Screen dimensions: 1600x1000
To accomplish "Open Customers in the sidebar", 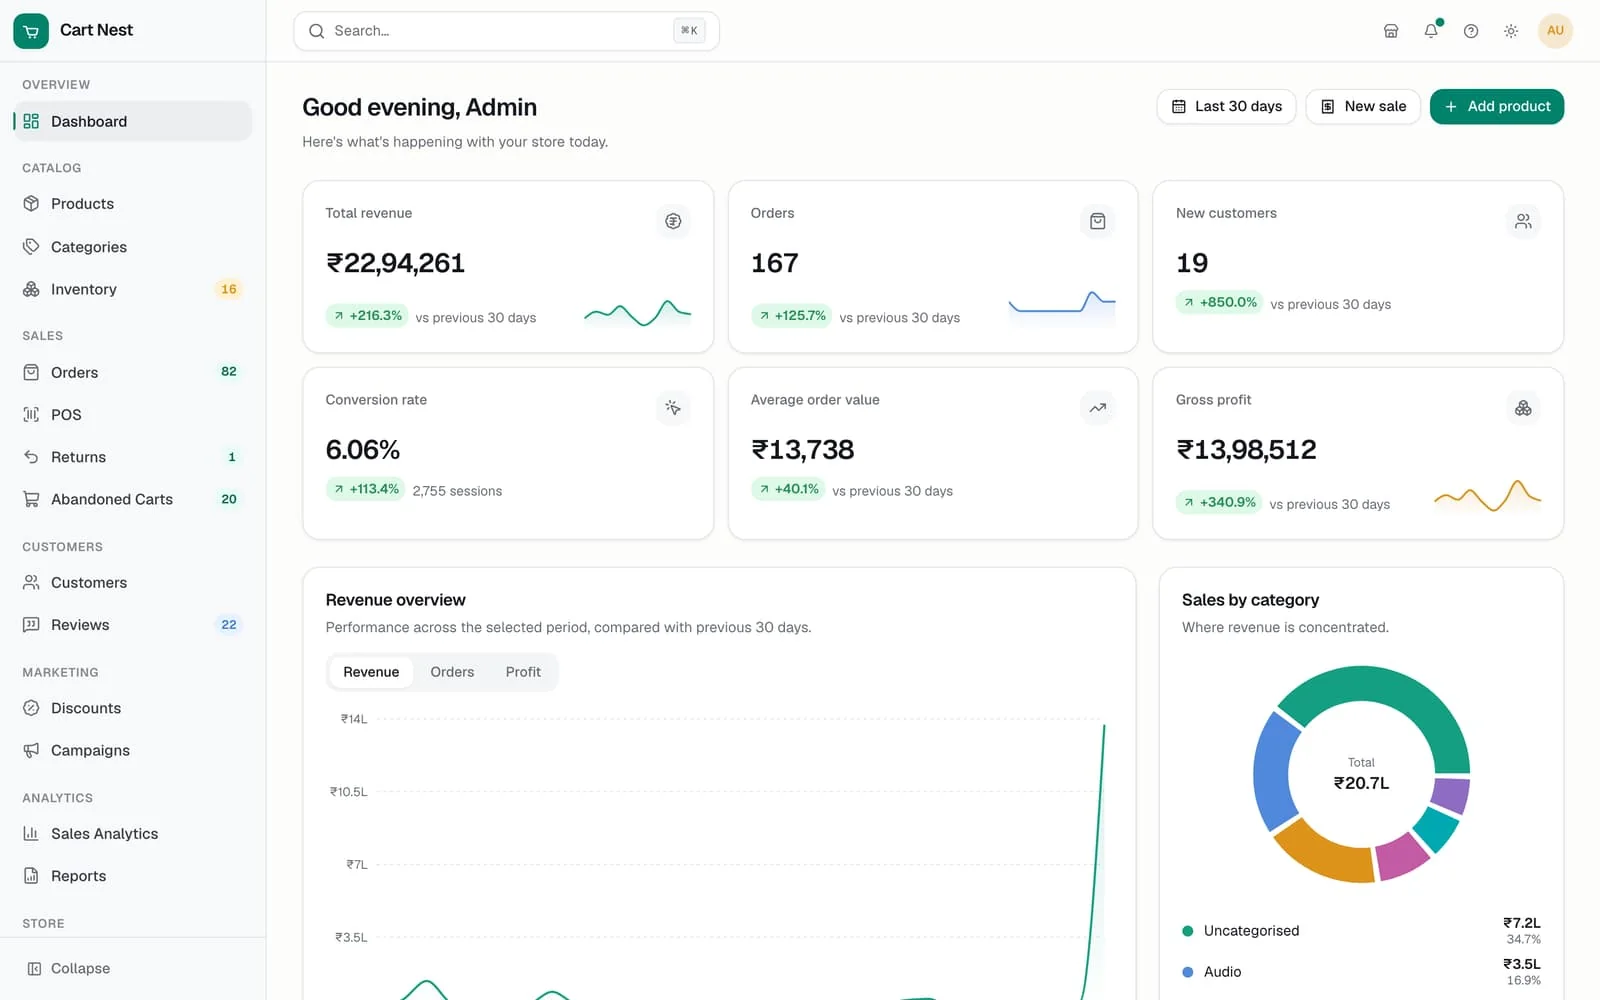I will click(x=132, y=583).
